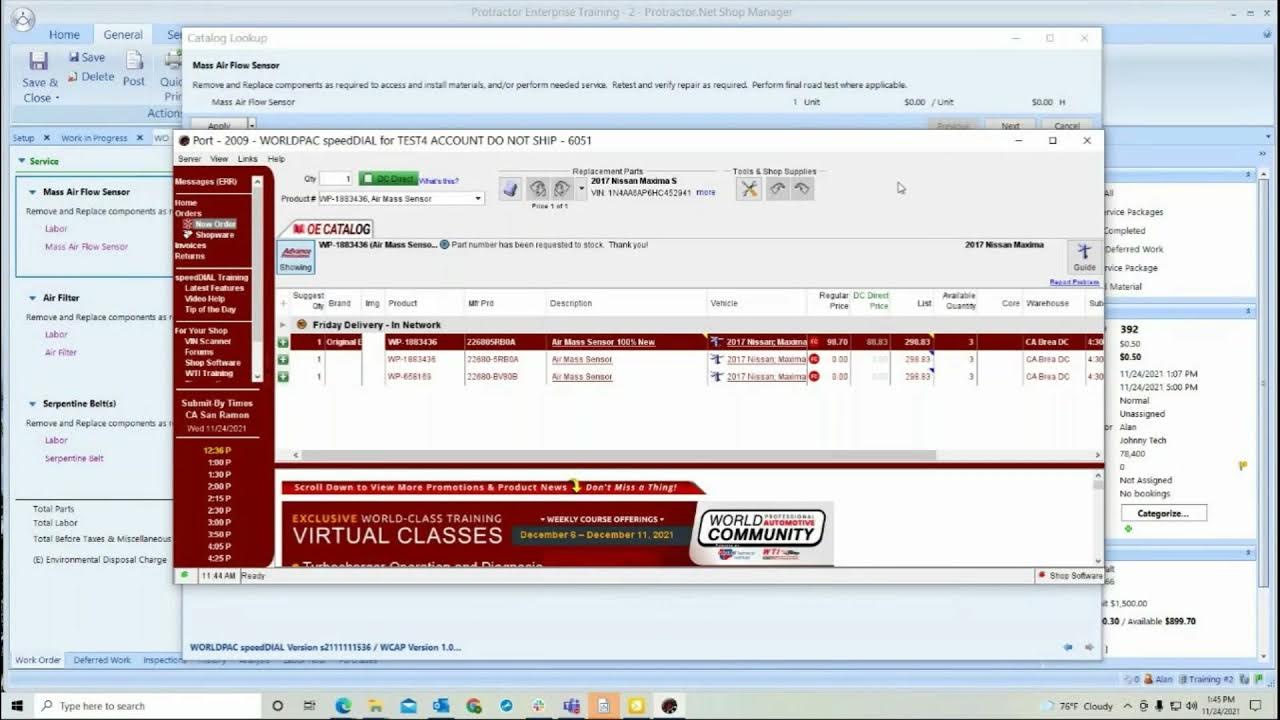Click the Report Problem link
The width and height of the screenshot is (1280, 720).
pyautogui.click(x=1074, y=282)
